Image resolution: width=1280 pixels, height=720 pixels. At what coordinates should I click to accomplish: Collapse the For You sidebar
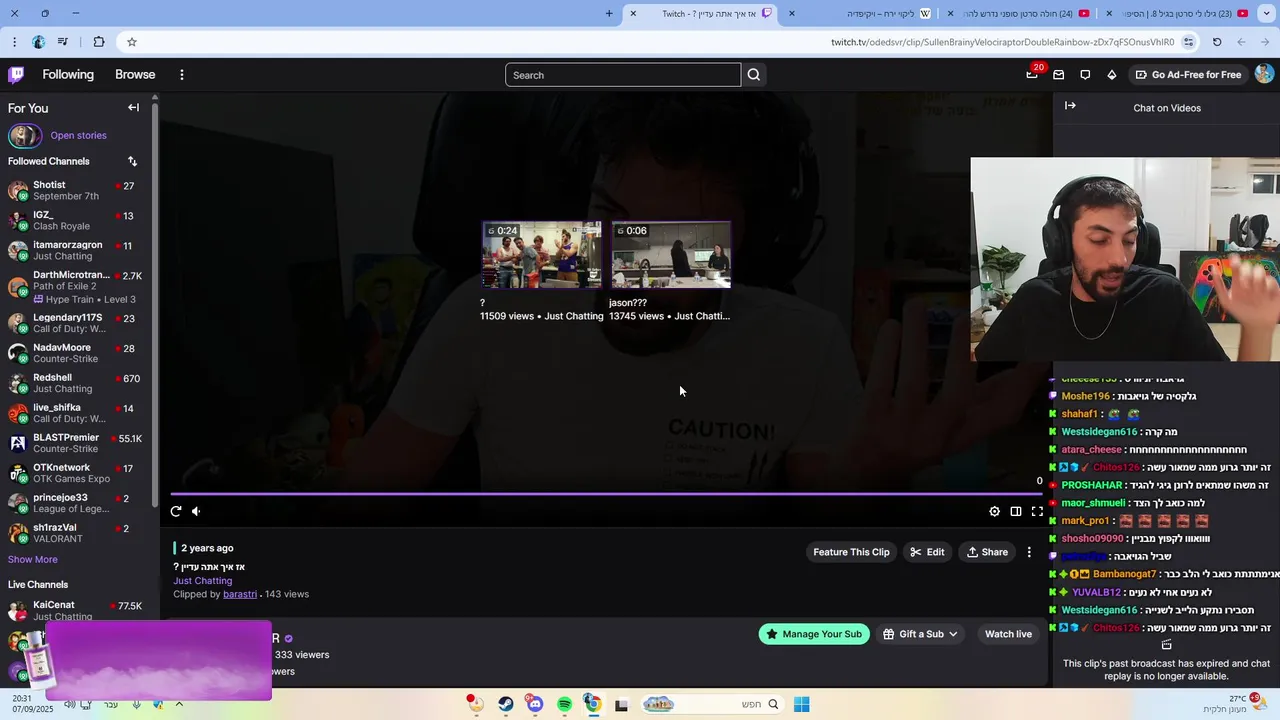[133, 108]
